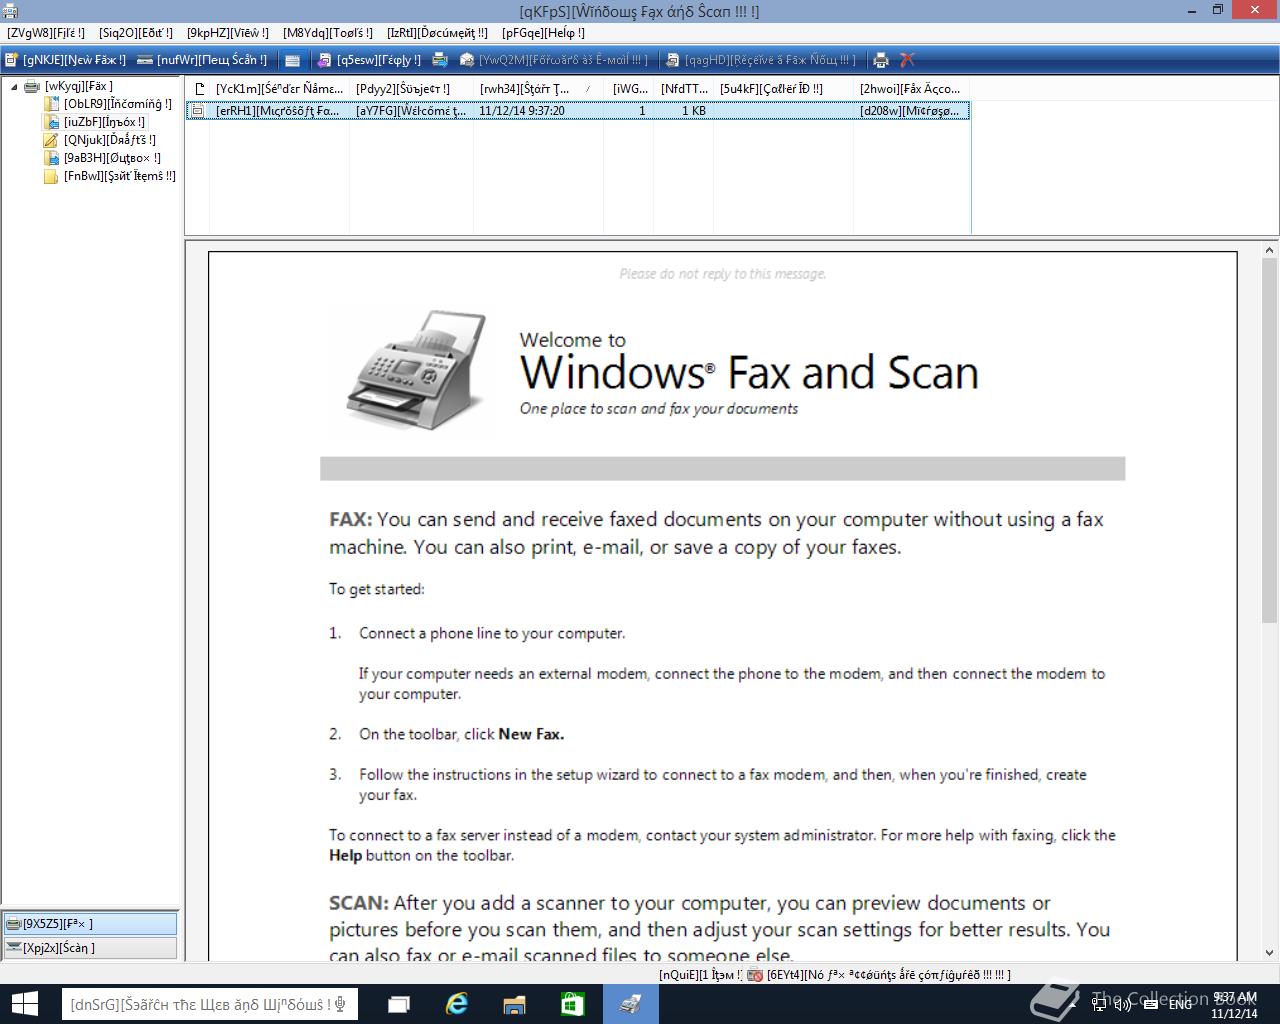Click the Sent Items folder icon

(51, 176)
